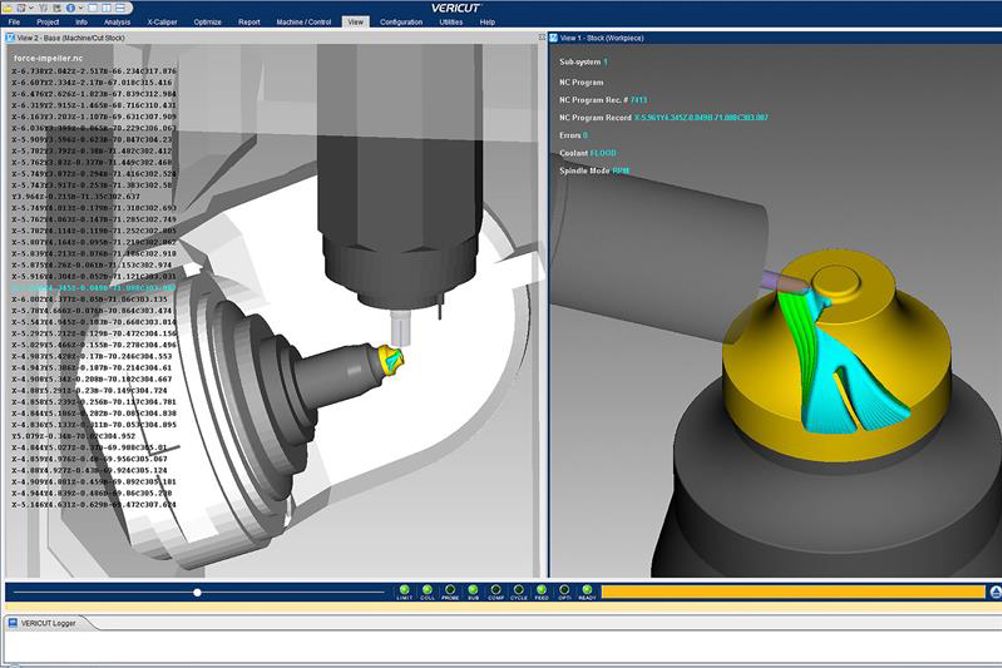
Task: Click the LIMIT status light
Action: tap(404, 590)
